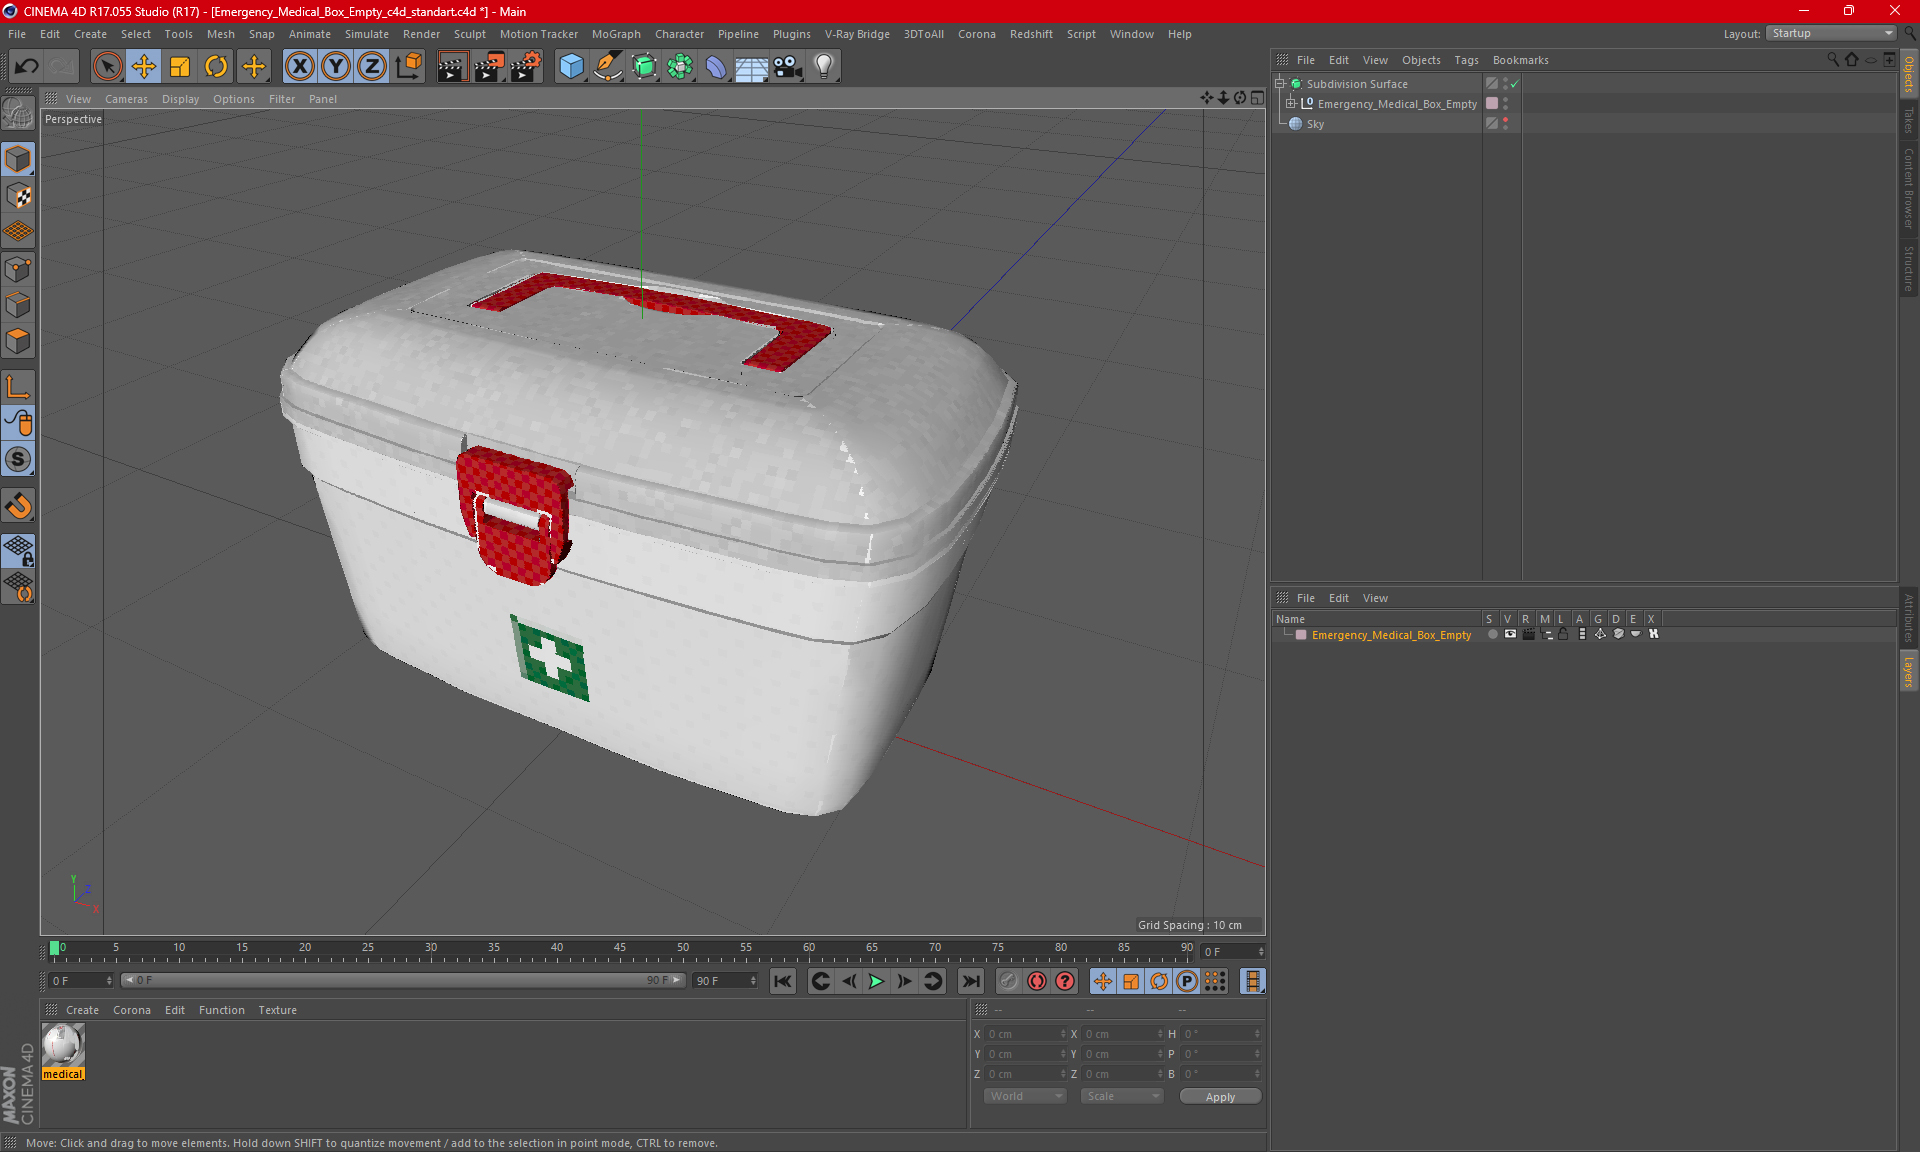1920x1152 pixels.
Task: Click the magnet Workplane icon
Action: click(x=18, y=506)
